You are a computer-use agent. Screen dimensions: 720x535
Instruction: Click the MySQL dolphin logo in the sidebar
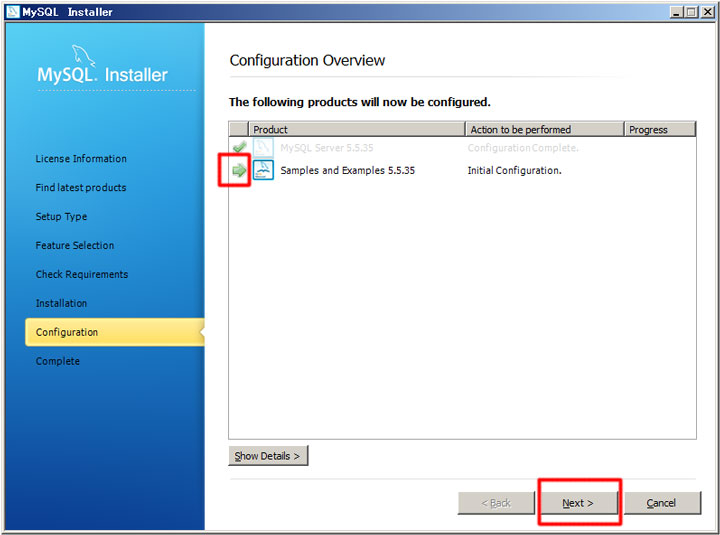pos(83,56)
